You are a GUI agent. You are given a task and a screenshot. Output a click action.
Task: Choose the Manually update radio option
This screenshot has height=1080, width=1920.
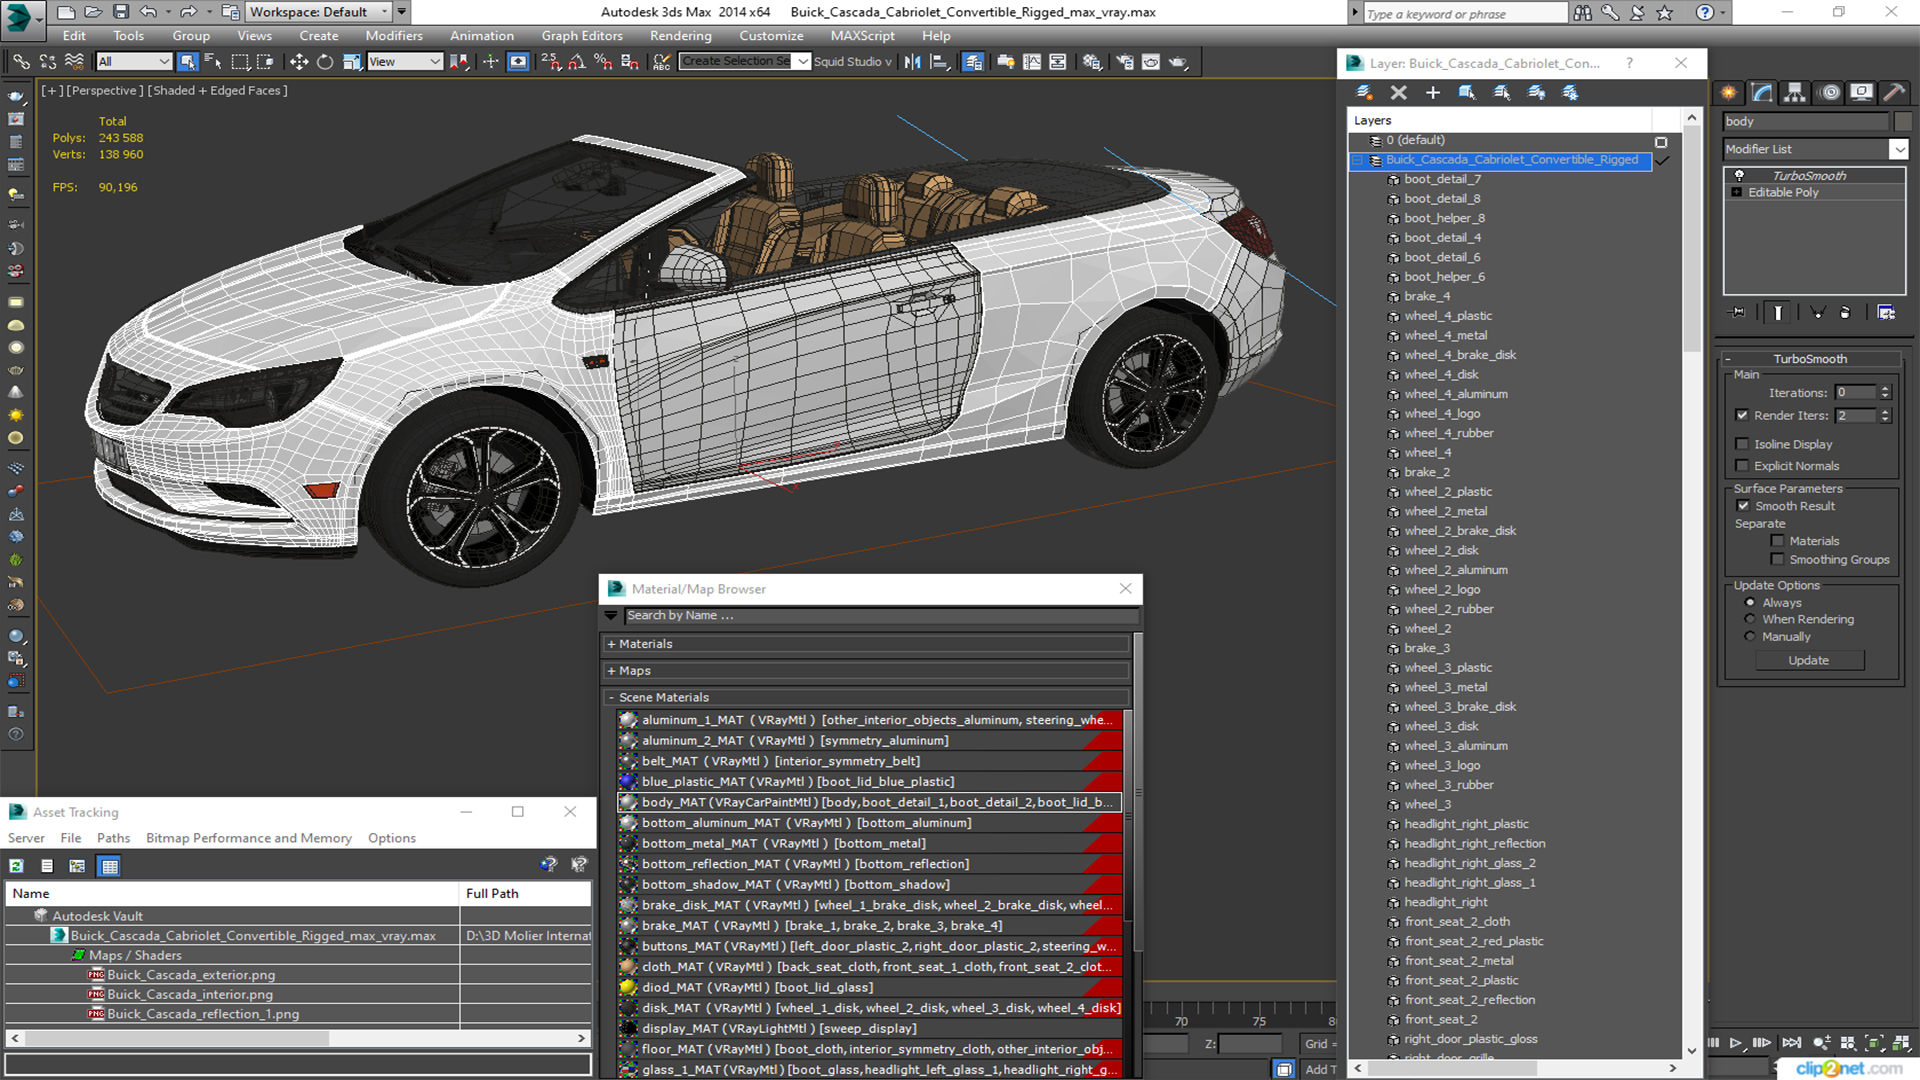pos(1750,636)
